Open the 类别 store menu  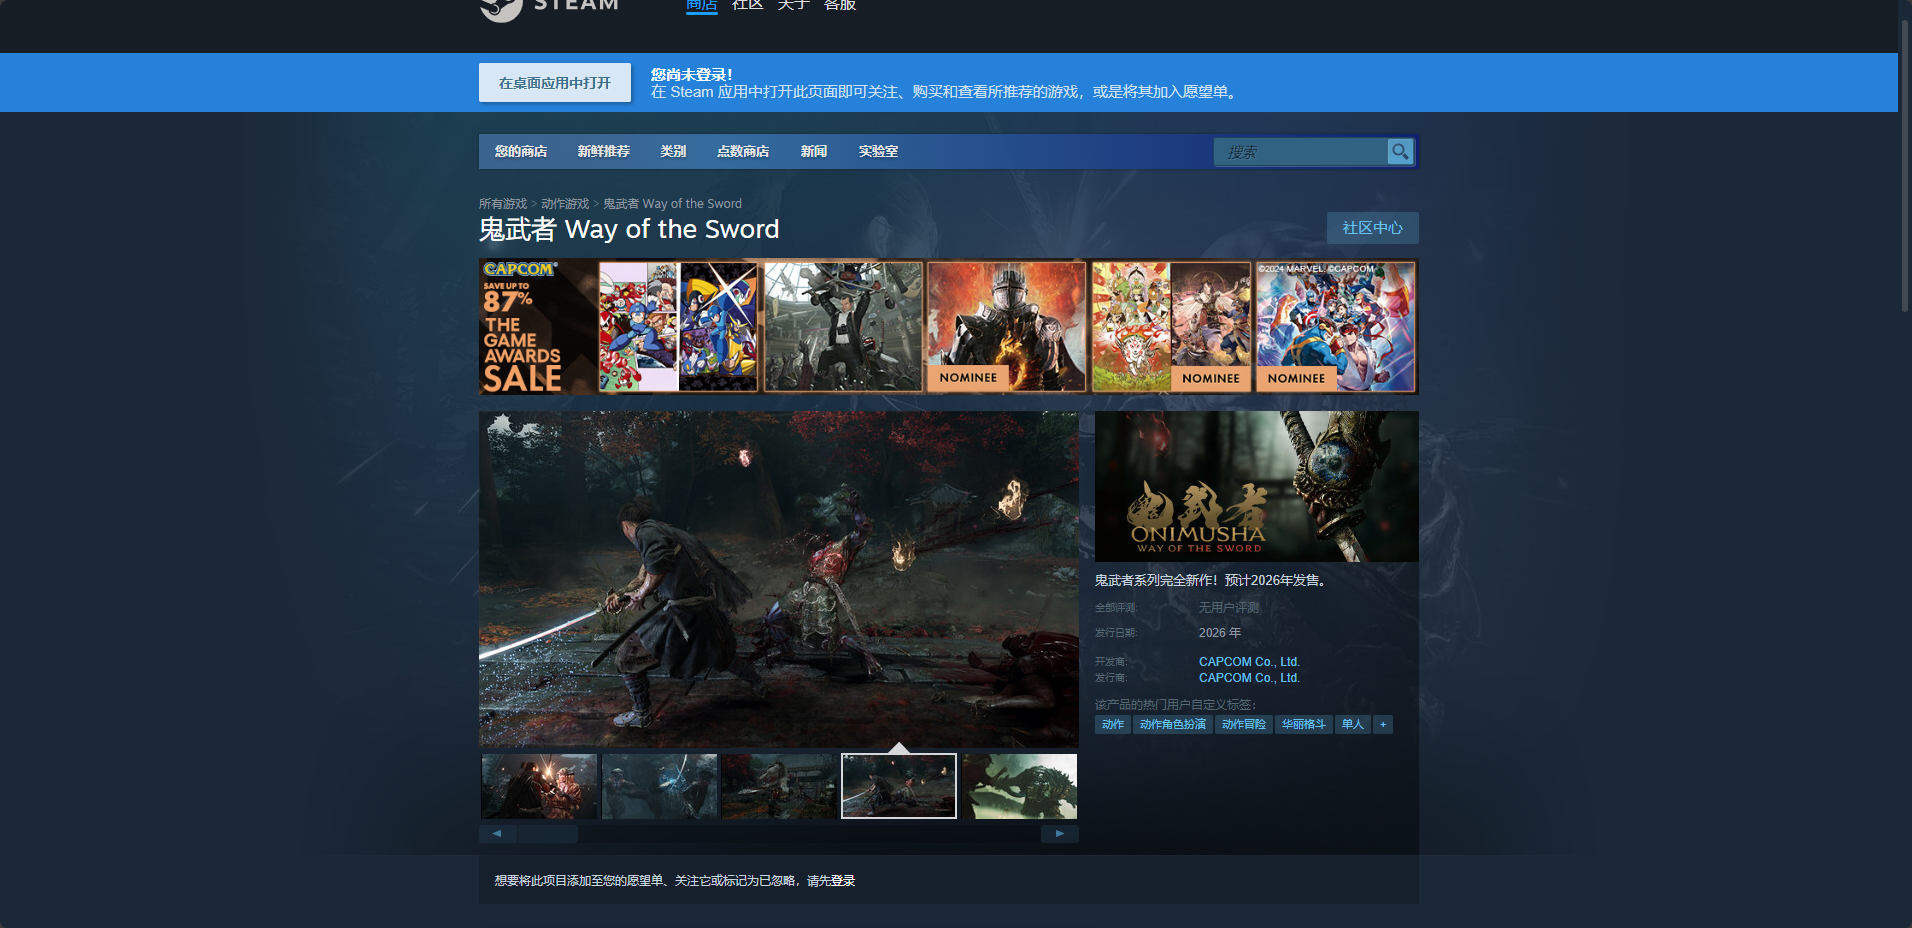tap(673, 151)
